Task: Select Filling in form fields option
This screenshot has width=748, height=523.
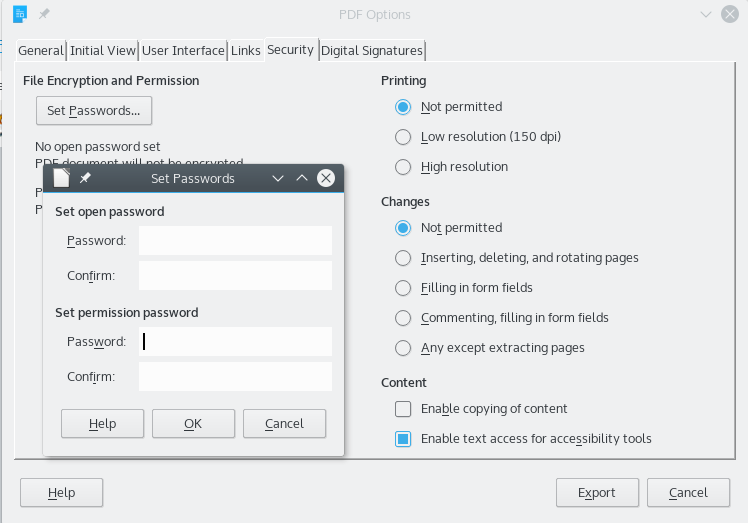Action: click(x=403, y=288)
